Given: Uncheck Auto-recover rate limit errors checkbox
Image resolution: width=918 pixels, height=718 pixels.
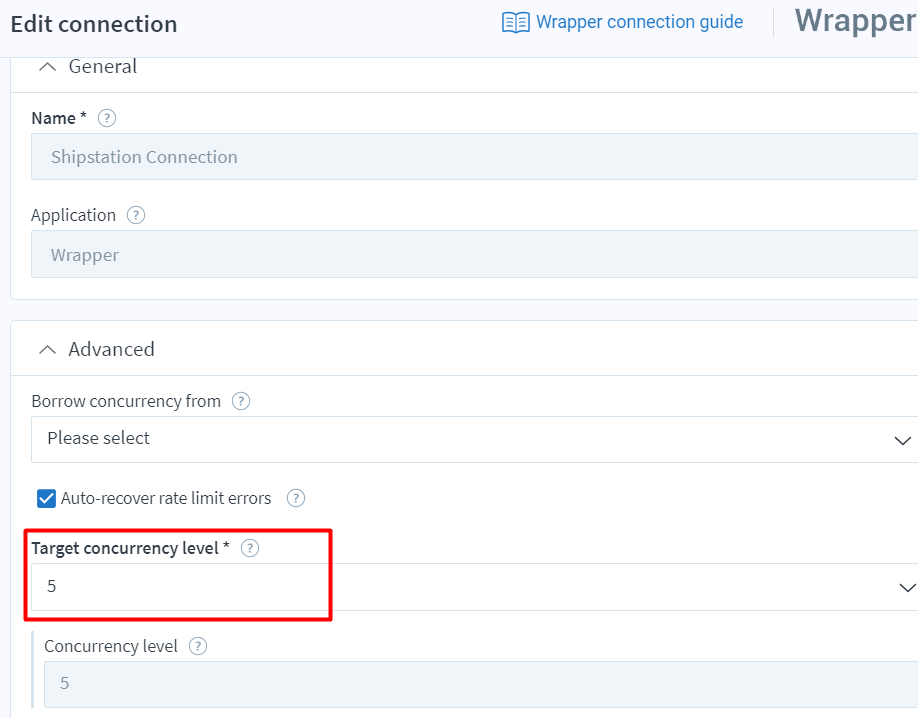Looking at the screenshot, I should [x=46, y=498].
